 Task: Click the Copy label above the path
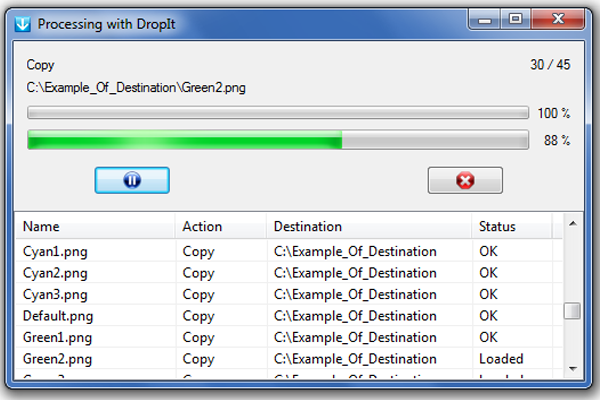point(40,65)
